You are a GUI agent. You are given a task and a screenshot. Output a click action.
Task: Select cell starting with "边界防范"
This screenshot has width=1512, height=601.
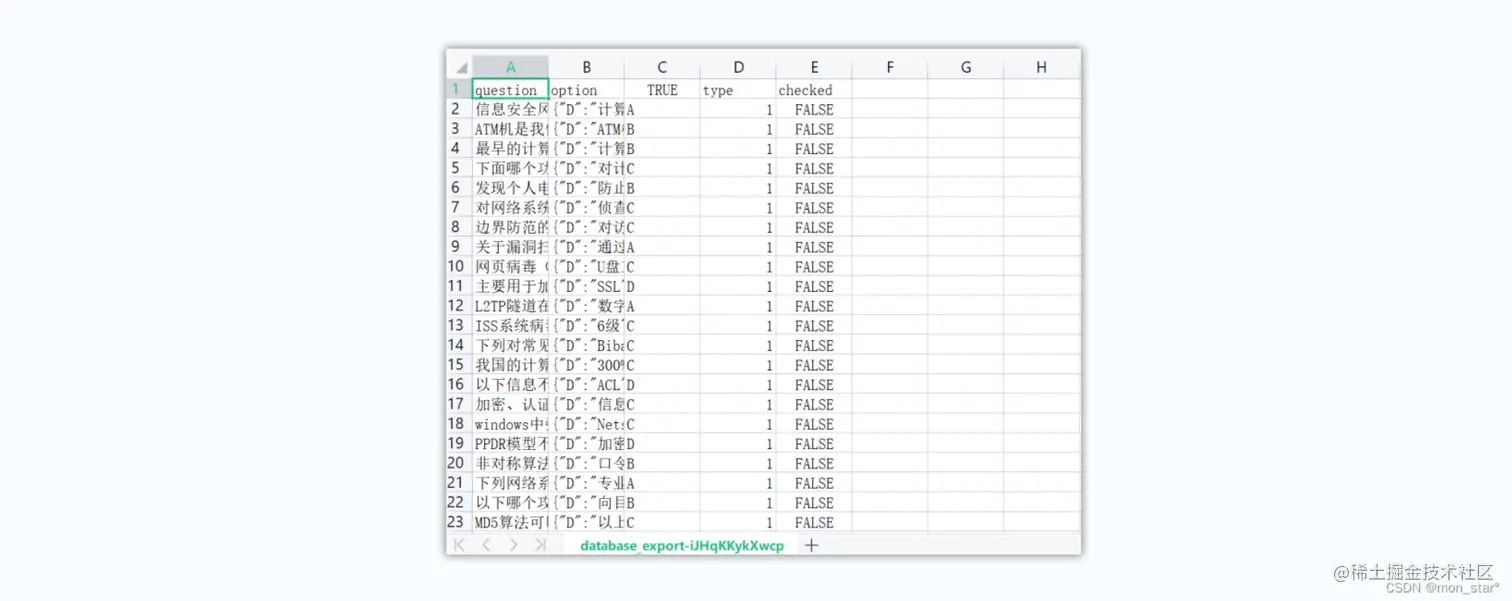[510, 227]
